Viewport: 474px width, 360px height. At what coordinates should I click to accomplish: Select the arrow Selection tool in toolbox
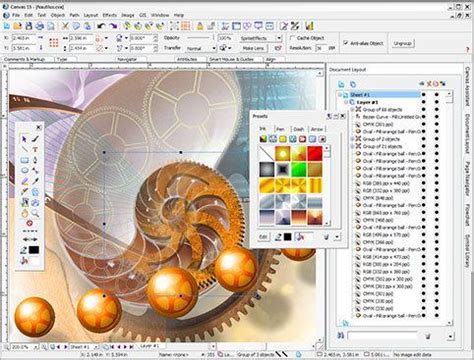click(x=24, y=139)
